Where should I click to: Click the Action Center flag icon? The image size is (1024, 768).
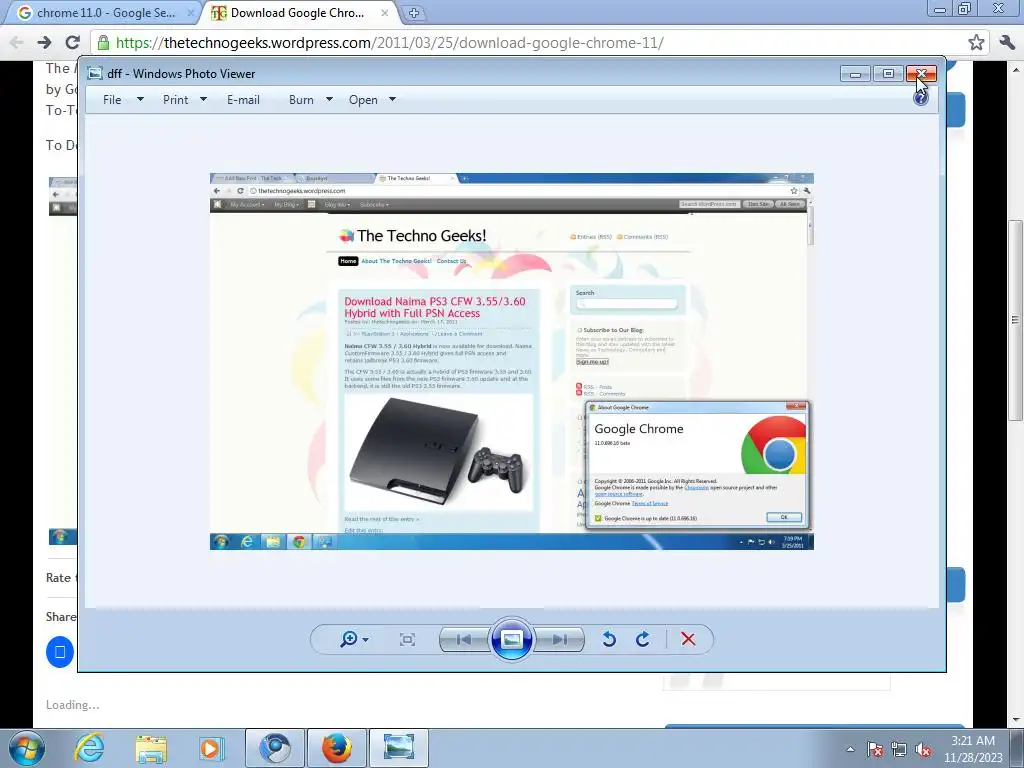pos(875,749)
